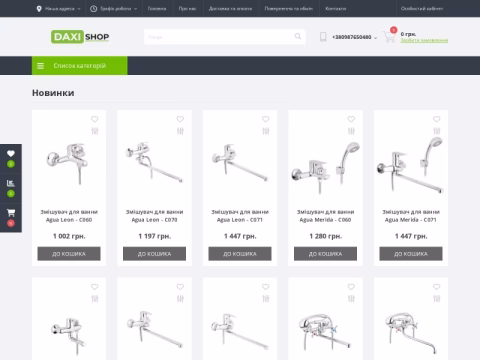Viewport: 480px width, 360px height.
Task: Click the Новинки section heading
Action: pos(53,93)
